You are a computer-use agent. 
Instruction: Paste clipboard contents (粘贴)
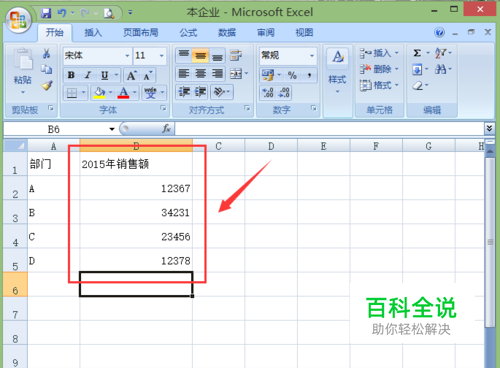[22, 71]
